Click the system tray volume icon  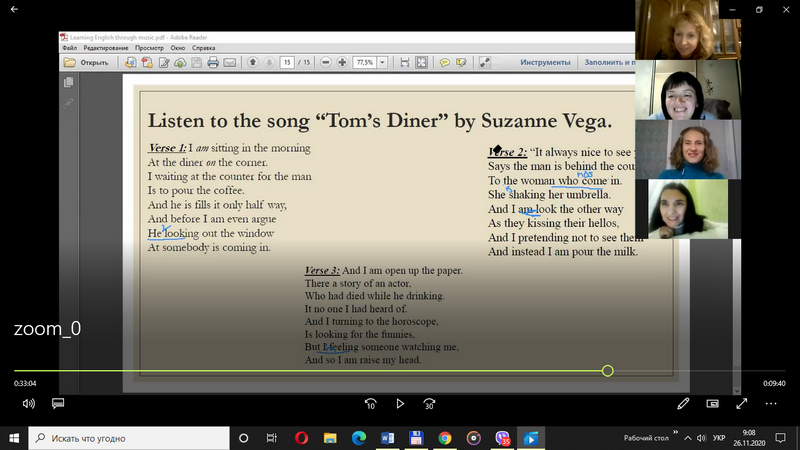(702, 438)
